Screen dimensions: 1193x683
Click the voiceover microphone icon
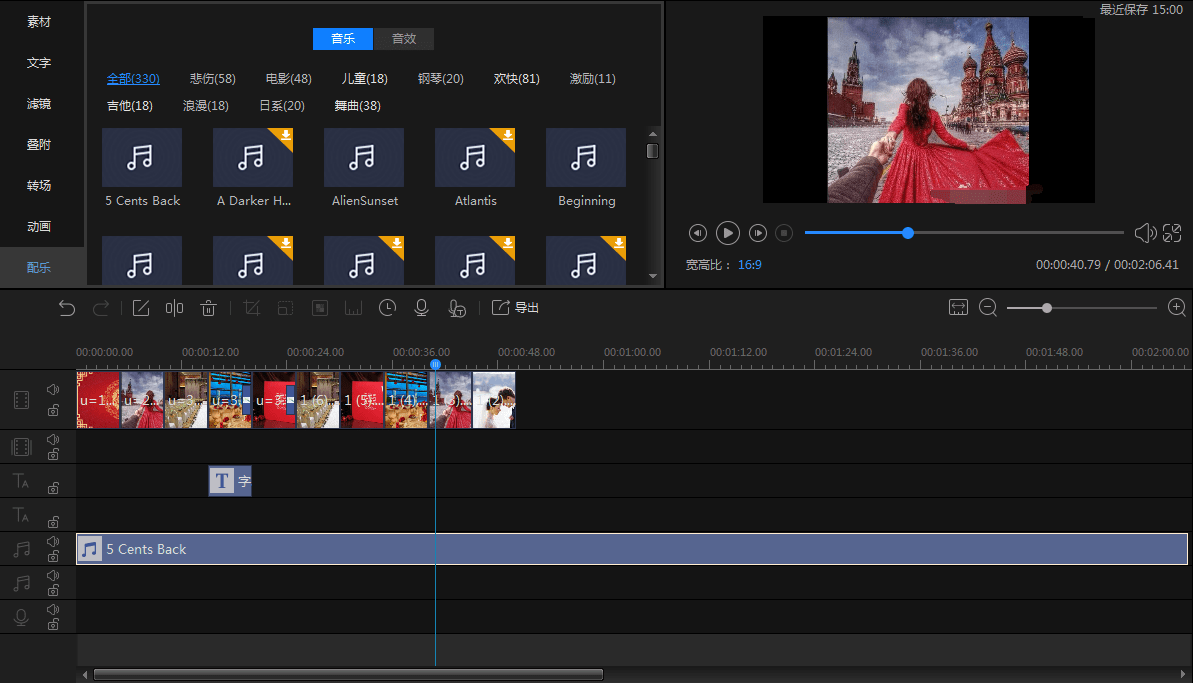point(421,308)
